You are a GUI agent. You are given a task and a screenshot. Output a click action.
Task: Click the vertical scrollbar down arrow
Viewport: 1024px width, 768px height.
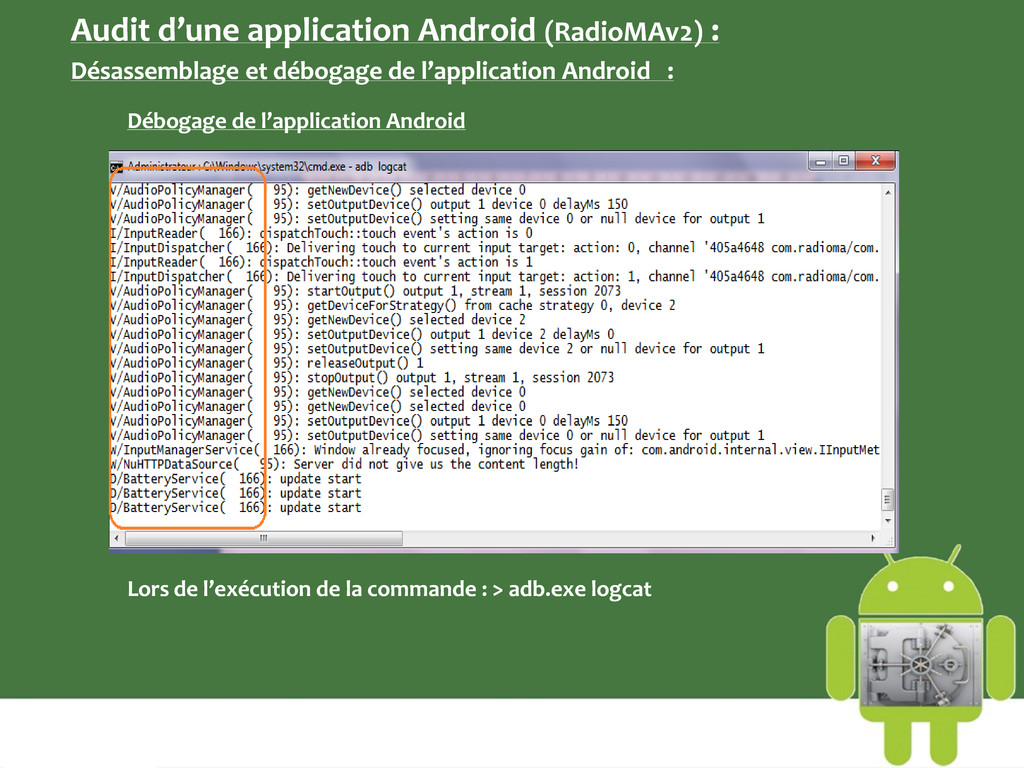coord(888,520)
